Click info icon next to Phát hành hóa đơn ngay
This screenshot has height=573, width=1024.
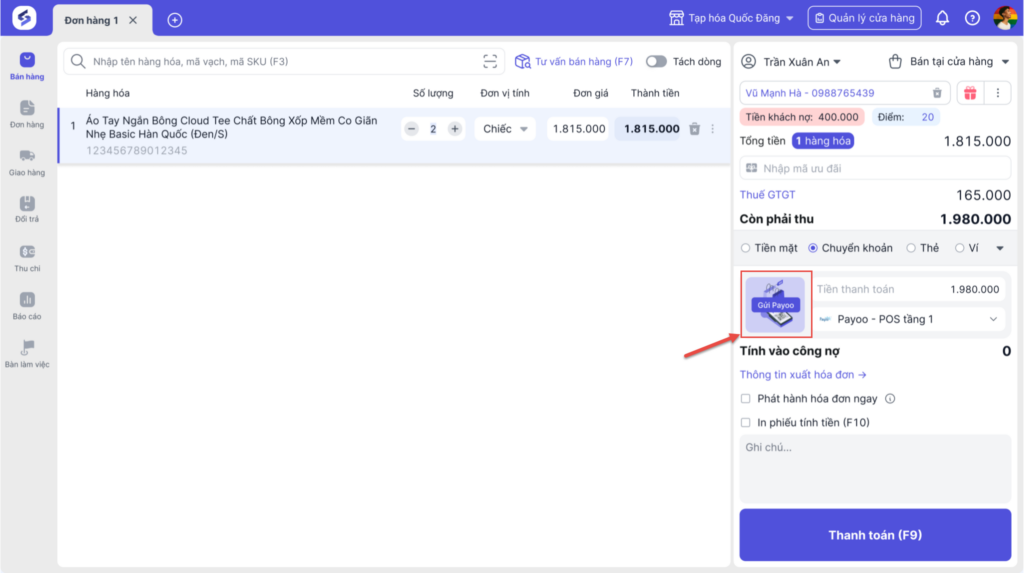[x=890, y=399]
